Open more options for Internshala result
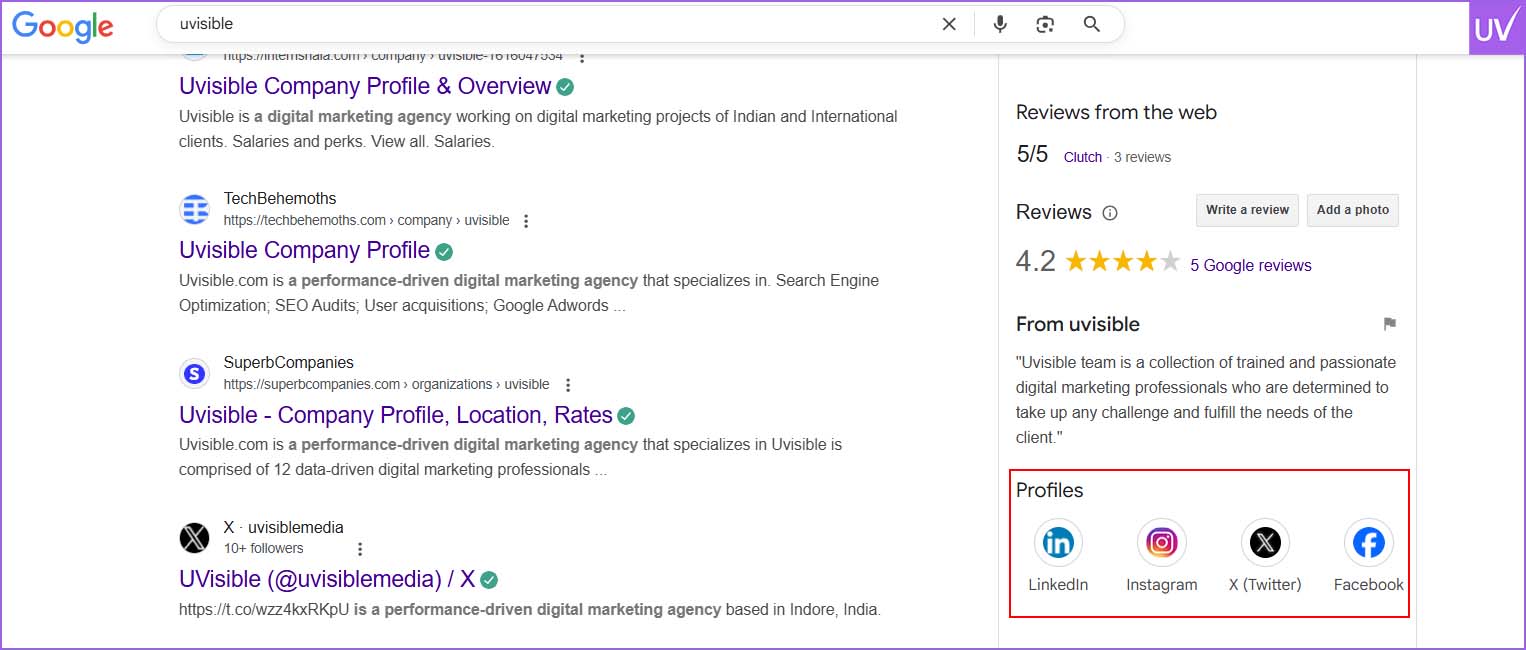1526x650 pixels. point(583,57)
